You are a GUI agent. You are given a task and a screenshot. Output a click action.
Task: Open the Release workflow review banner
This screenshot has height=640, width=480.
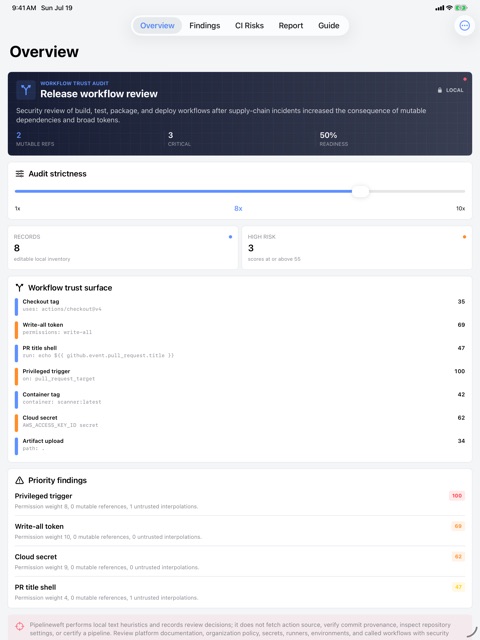[240, 114]
